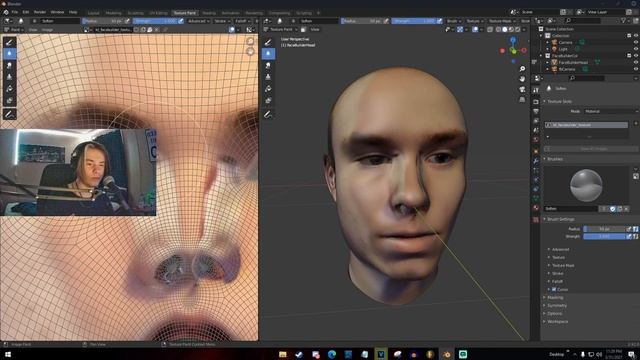Open the Window menu
This screenshot has height=360, width=640.
[x=57, y=12]
